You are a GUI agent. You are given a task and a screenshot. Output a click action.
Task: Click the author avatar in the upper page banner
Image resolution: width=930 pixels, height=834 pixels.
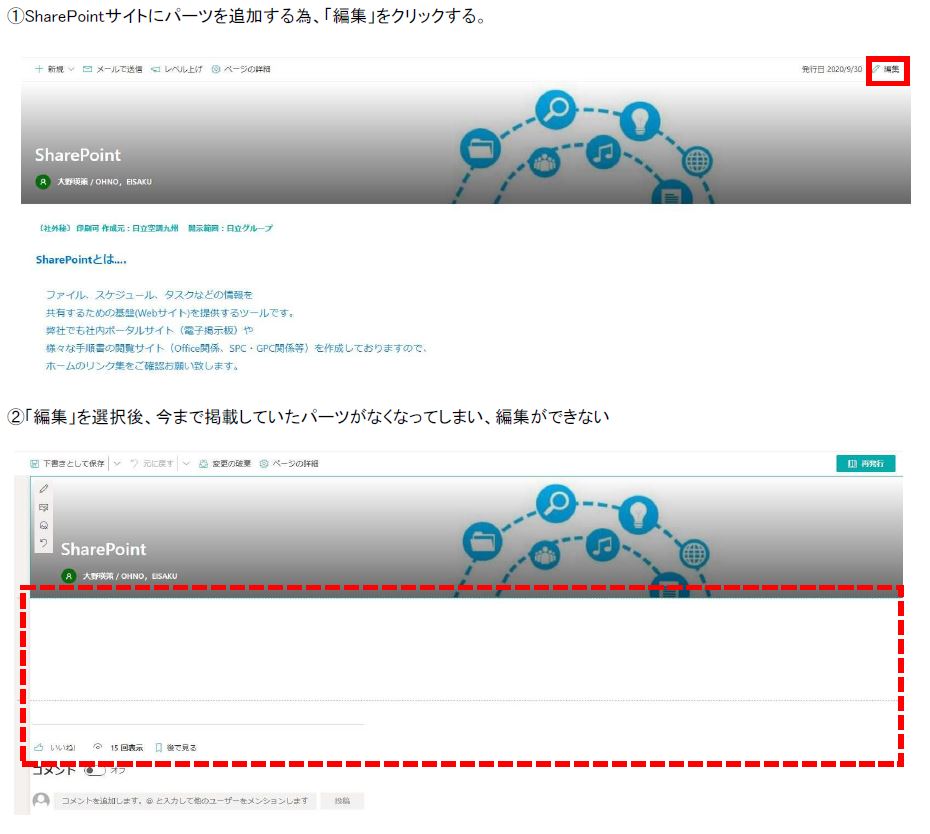tap(43, 182)
